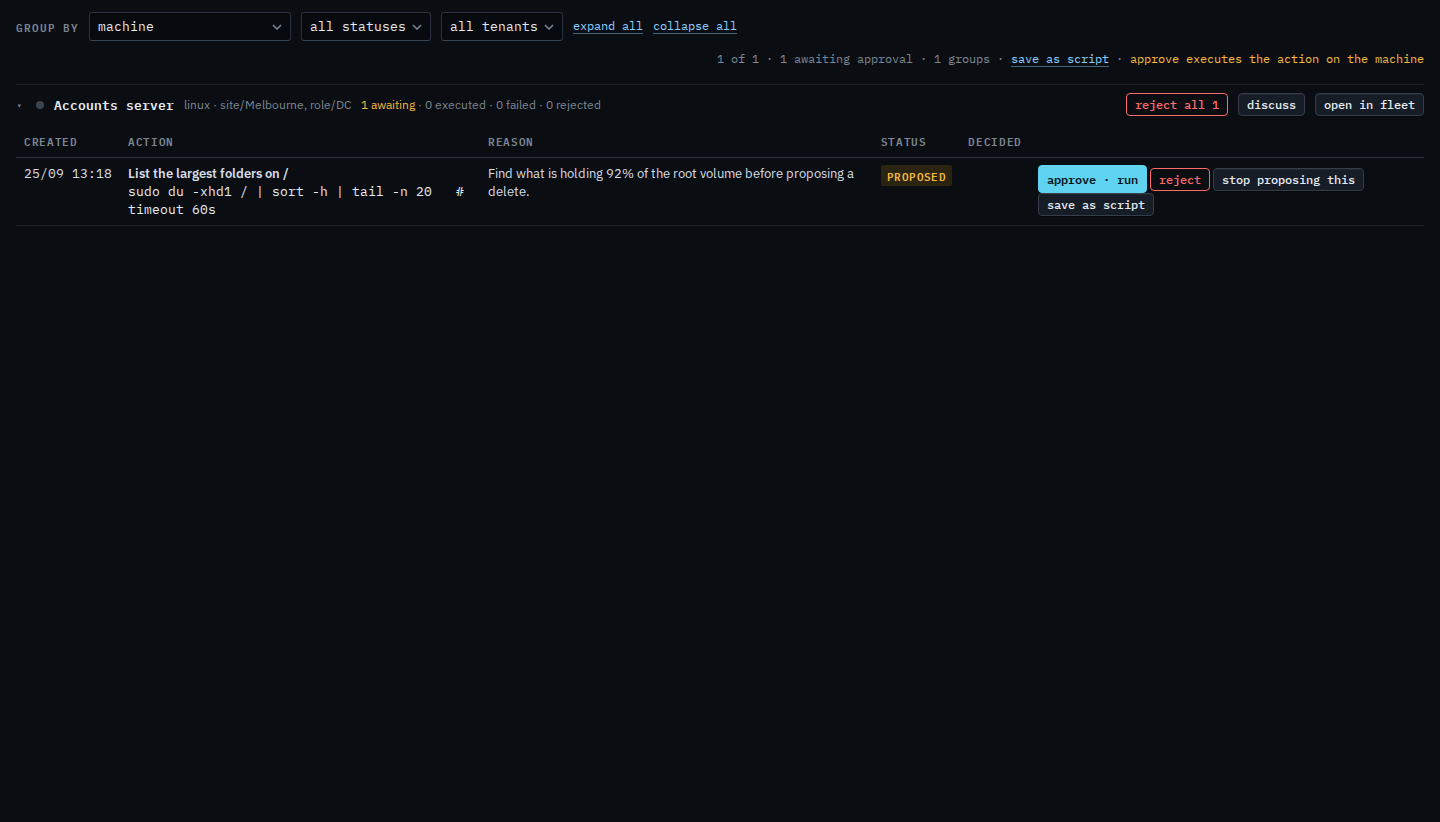Open the group by machine dropdown
The width and height of the screenshot is (1440, 822).
click(190, 26)
